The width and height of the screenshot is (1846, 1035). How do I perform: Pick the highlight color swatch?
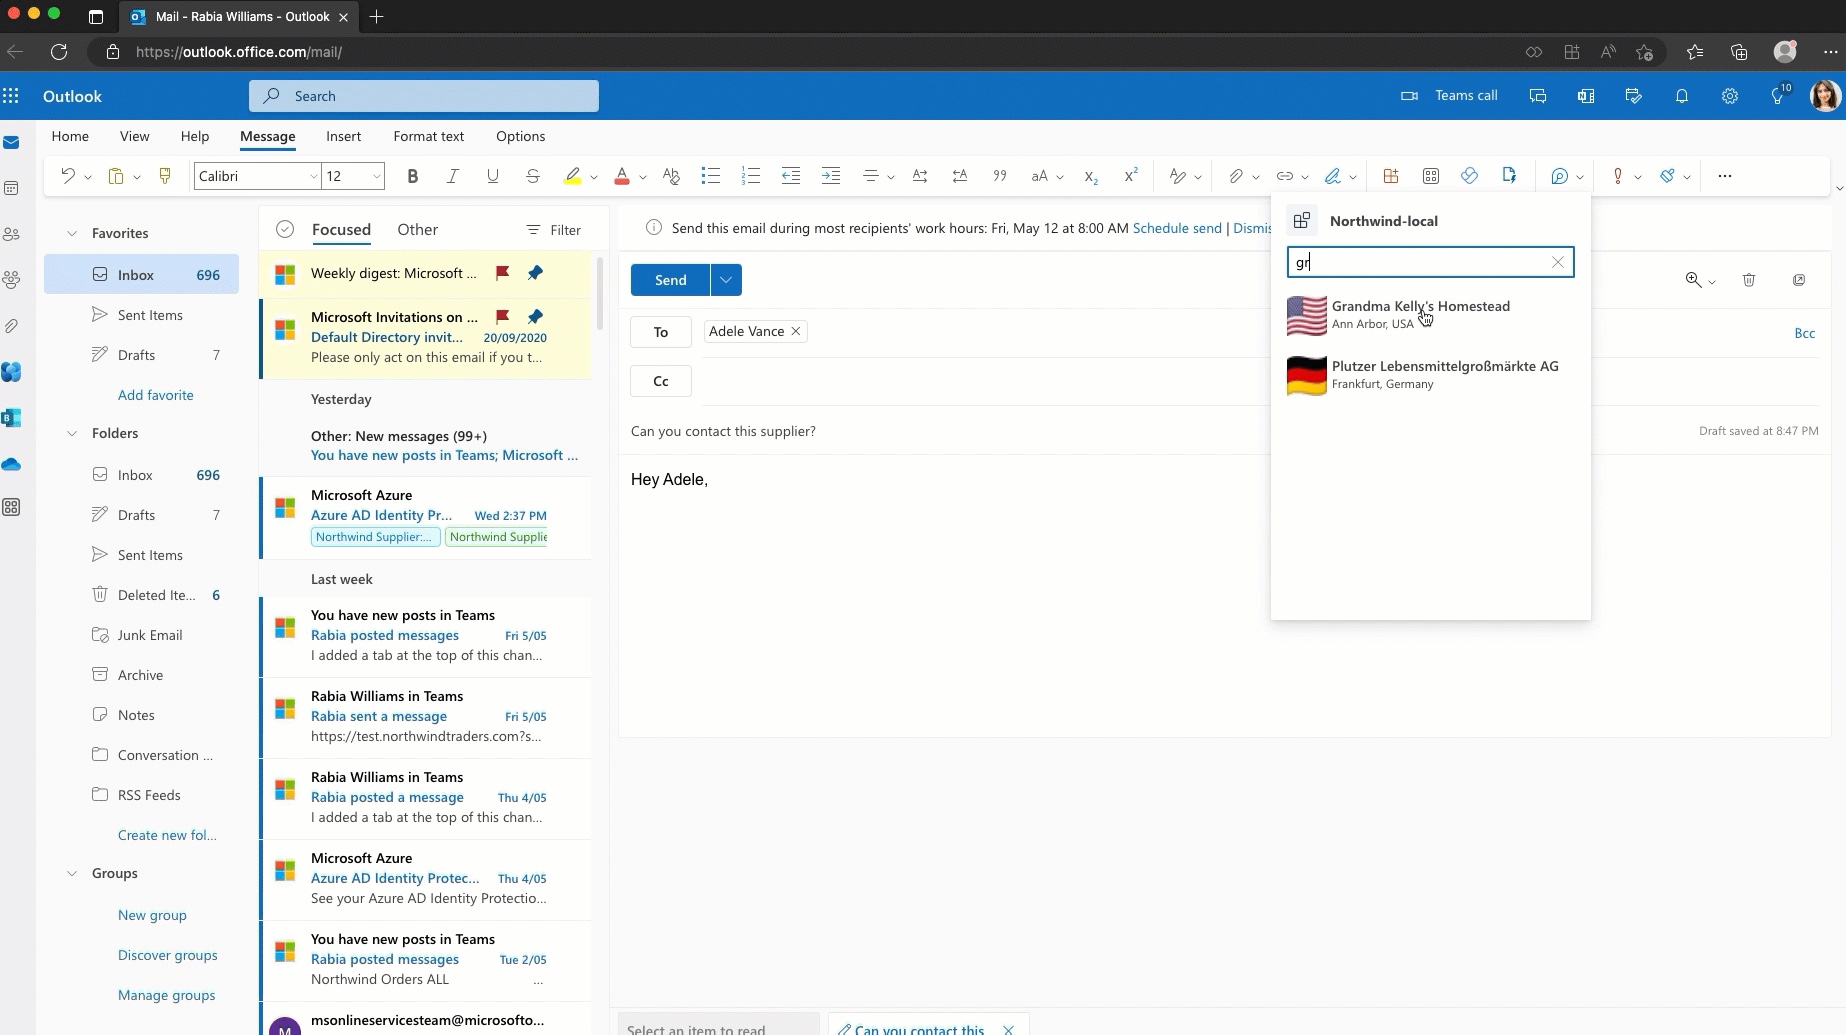point(572,176)
